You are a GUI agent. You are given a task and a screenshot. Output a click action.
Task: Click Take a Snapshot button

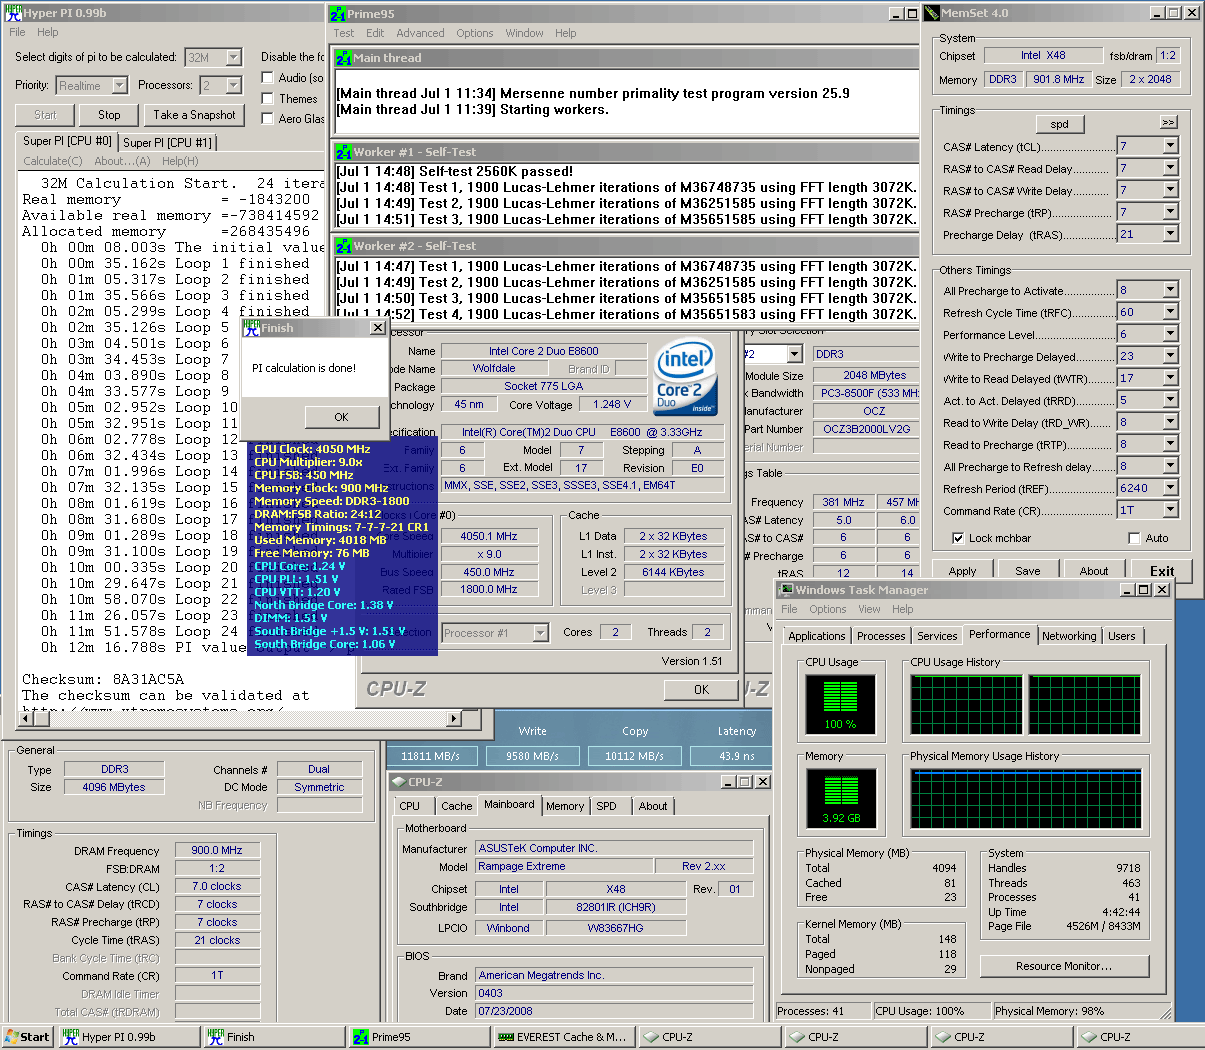click(195, 115)
